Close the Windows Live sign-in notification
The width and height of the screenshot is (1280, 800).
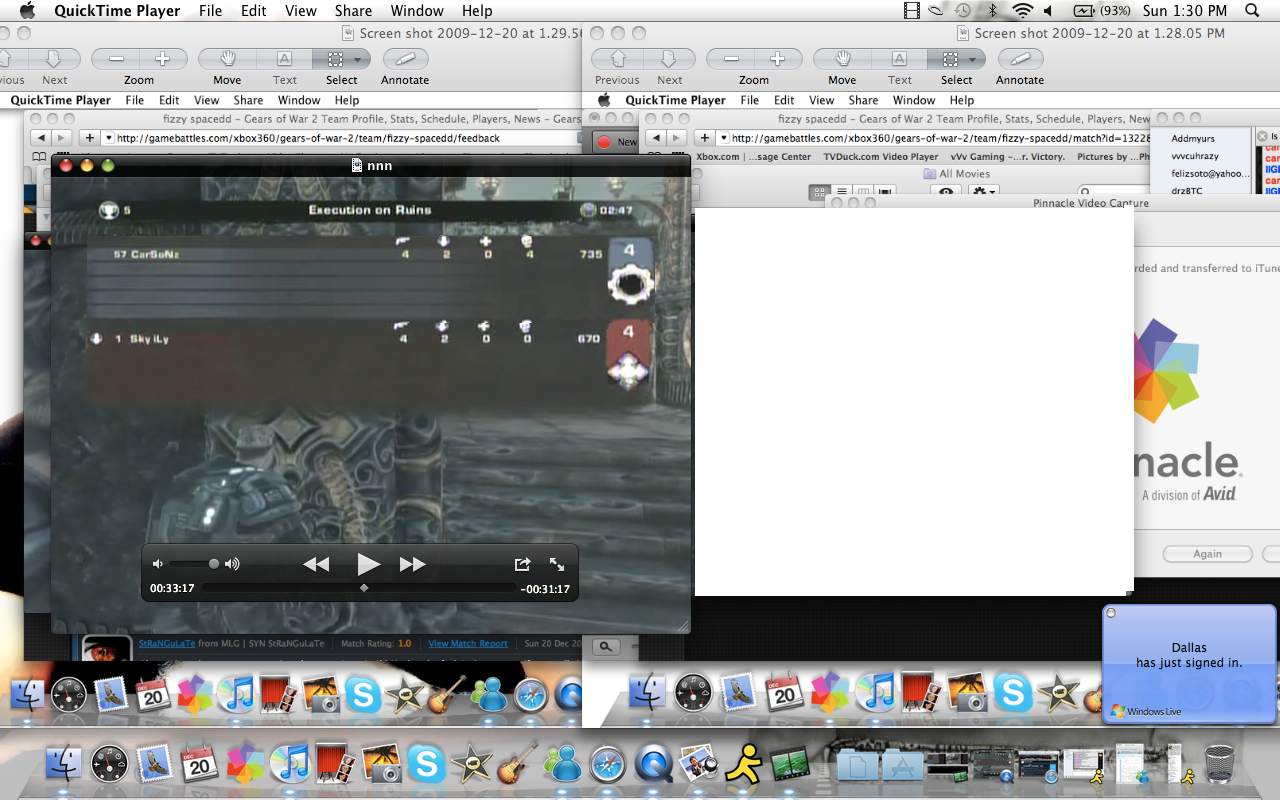[1111, 613]
